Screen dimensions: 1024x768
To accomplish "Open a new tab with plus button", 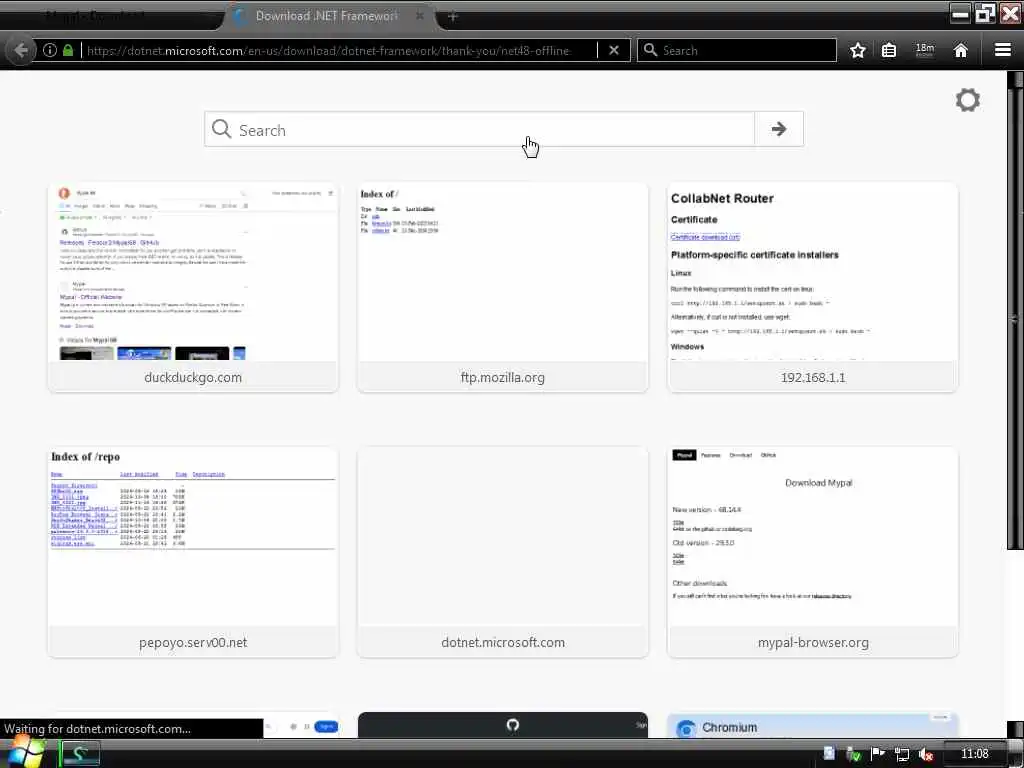I will click(x=453, y=16).
